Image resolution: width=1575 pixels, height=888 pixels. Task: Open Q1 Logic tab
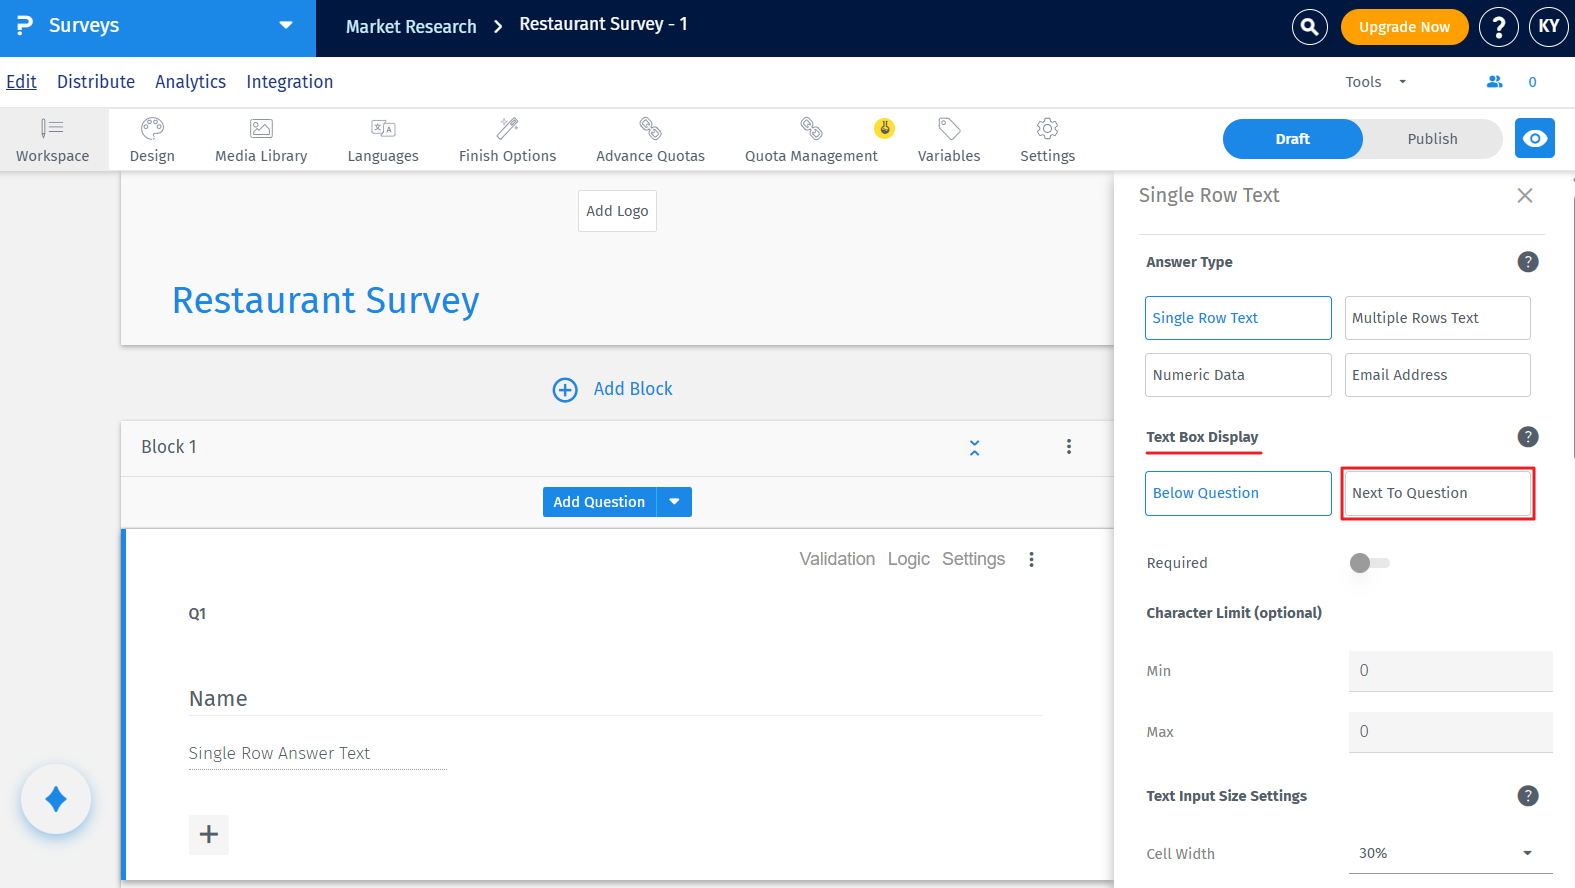tap(909, 559)
